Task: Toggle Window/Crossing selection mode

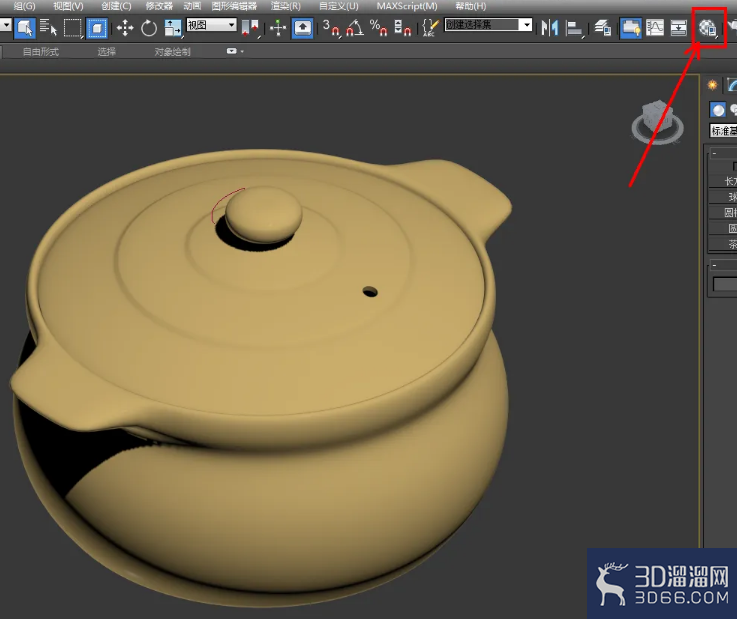Action: 97,28
